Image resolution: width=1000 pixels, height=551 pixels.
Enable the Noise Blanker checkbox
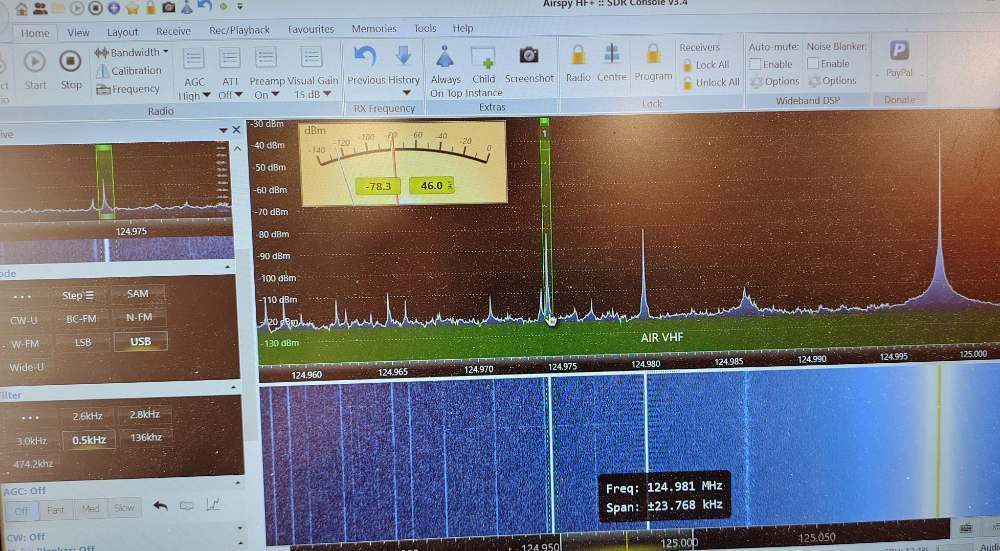click(814, 64)
